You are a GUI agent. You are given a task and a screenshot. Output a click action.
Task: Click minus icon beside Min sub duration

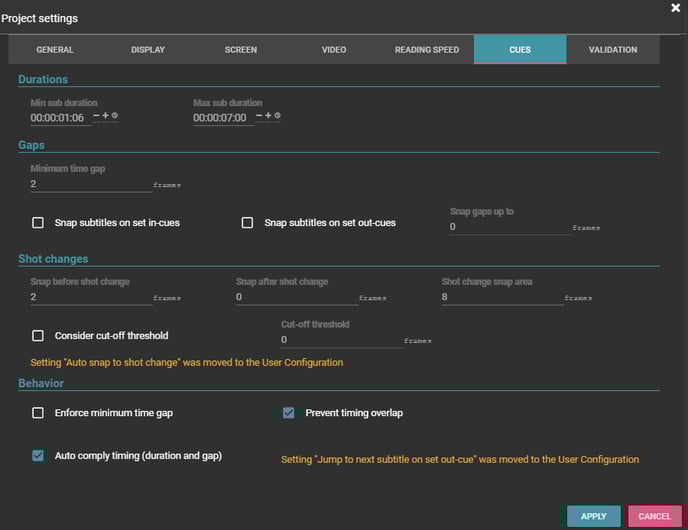coord(96,116)
